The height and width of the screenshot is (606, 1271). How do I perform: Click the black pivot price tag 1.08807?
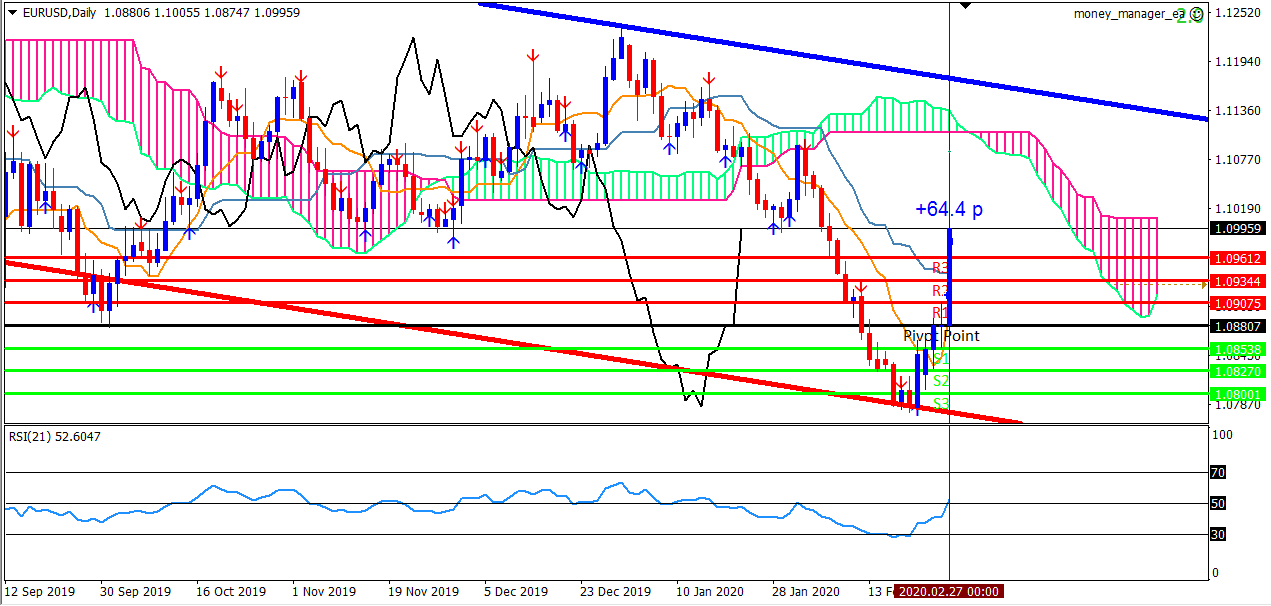[1237, 326]
